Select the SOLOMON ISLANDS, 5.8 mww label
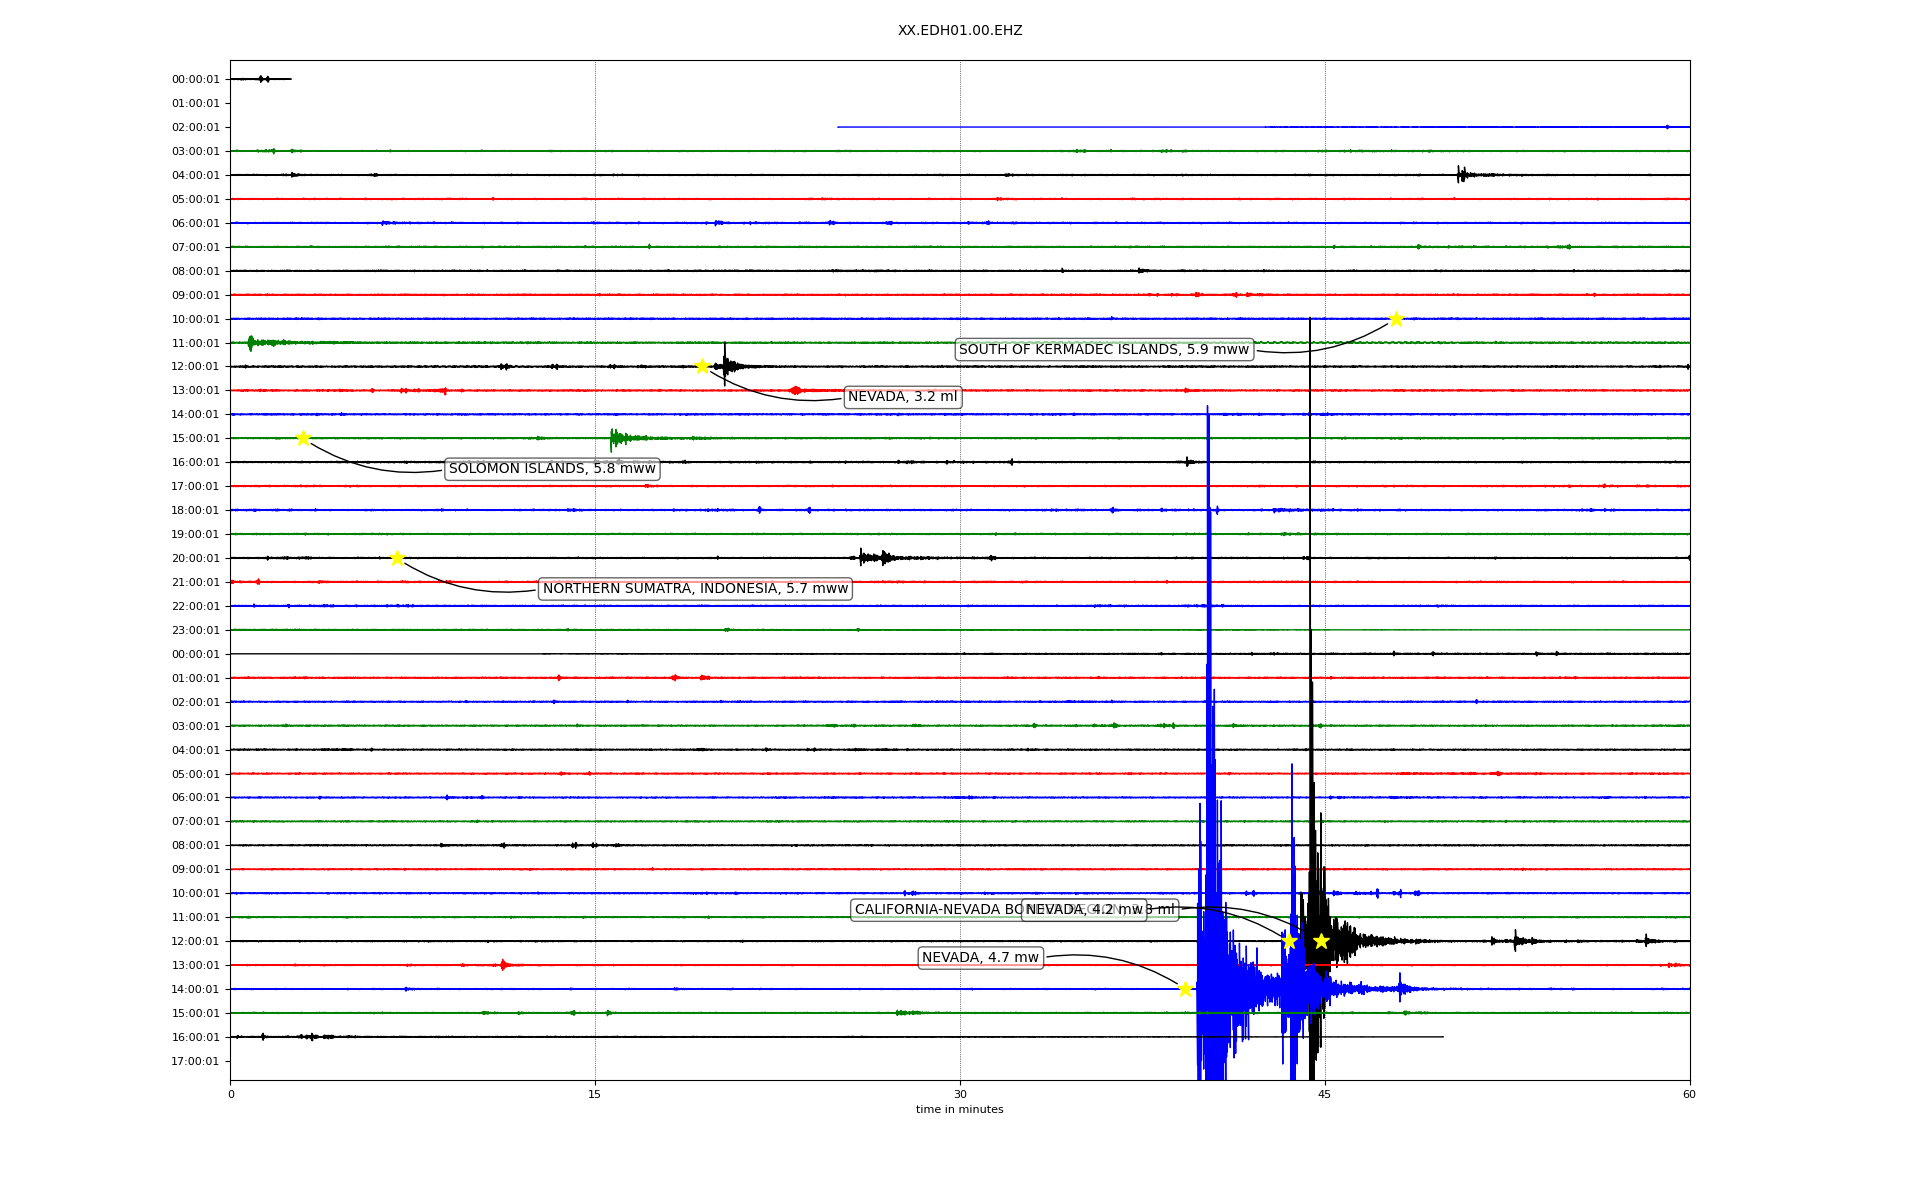This screenshot has height=1200, width=1920. [x=552, y=469]
